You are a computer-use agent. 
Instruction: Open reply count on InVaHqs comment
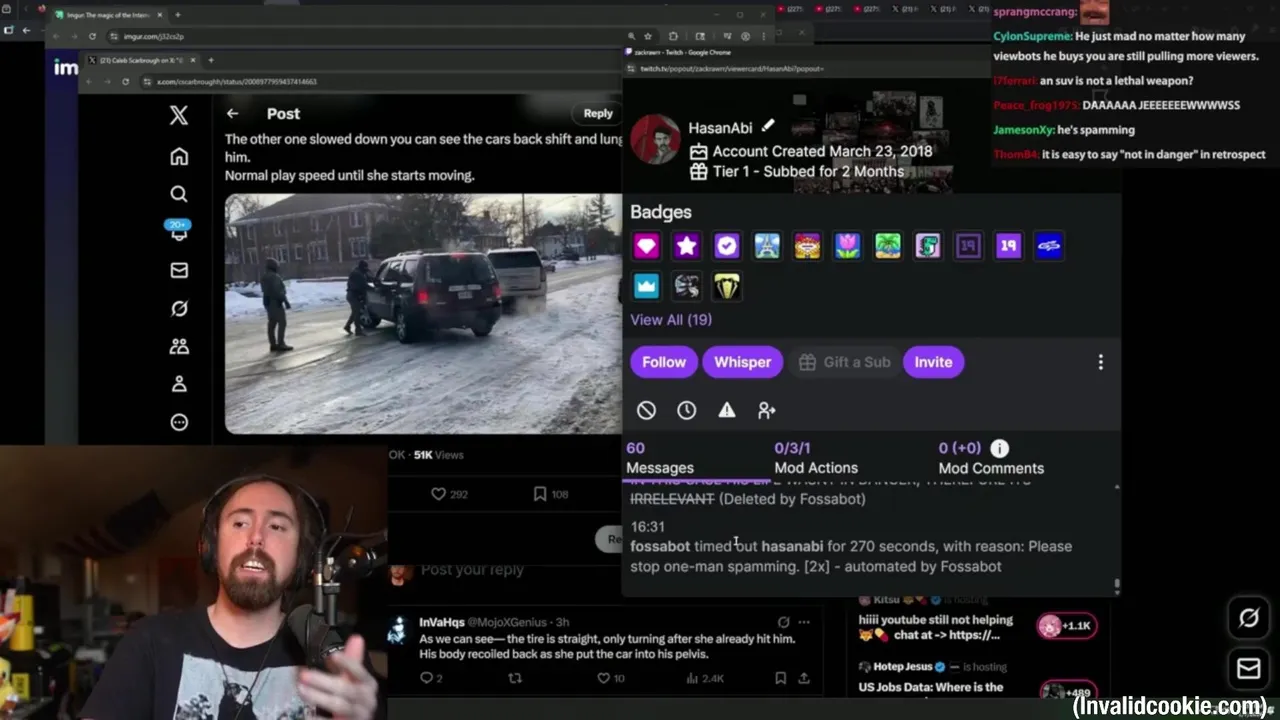[431, 678]
